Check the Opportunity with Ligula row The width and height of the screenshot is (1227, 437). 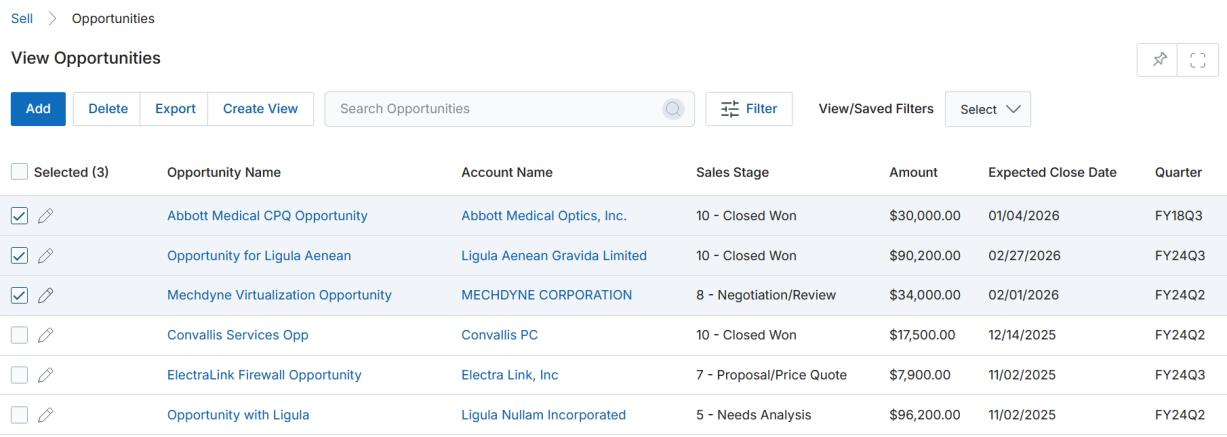[19, 415]
